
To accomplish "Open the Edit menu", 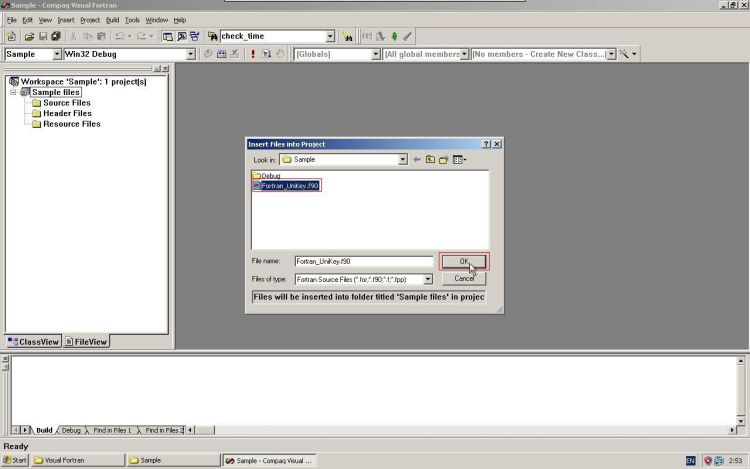I will point(27,20).
